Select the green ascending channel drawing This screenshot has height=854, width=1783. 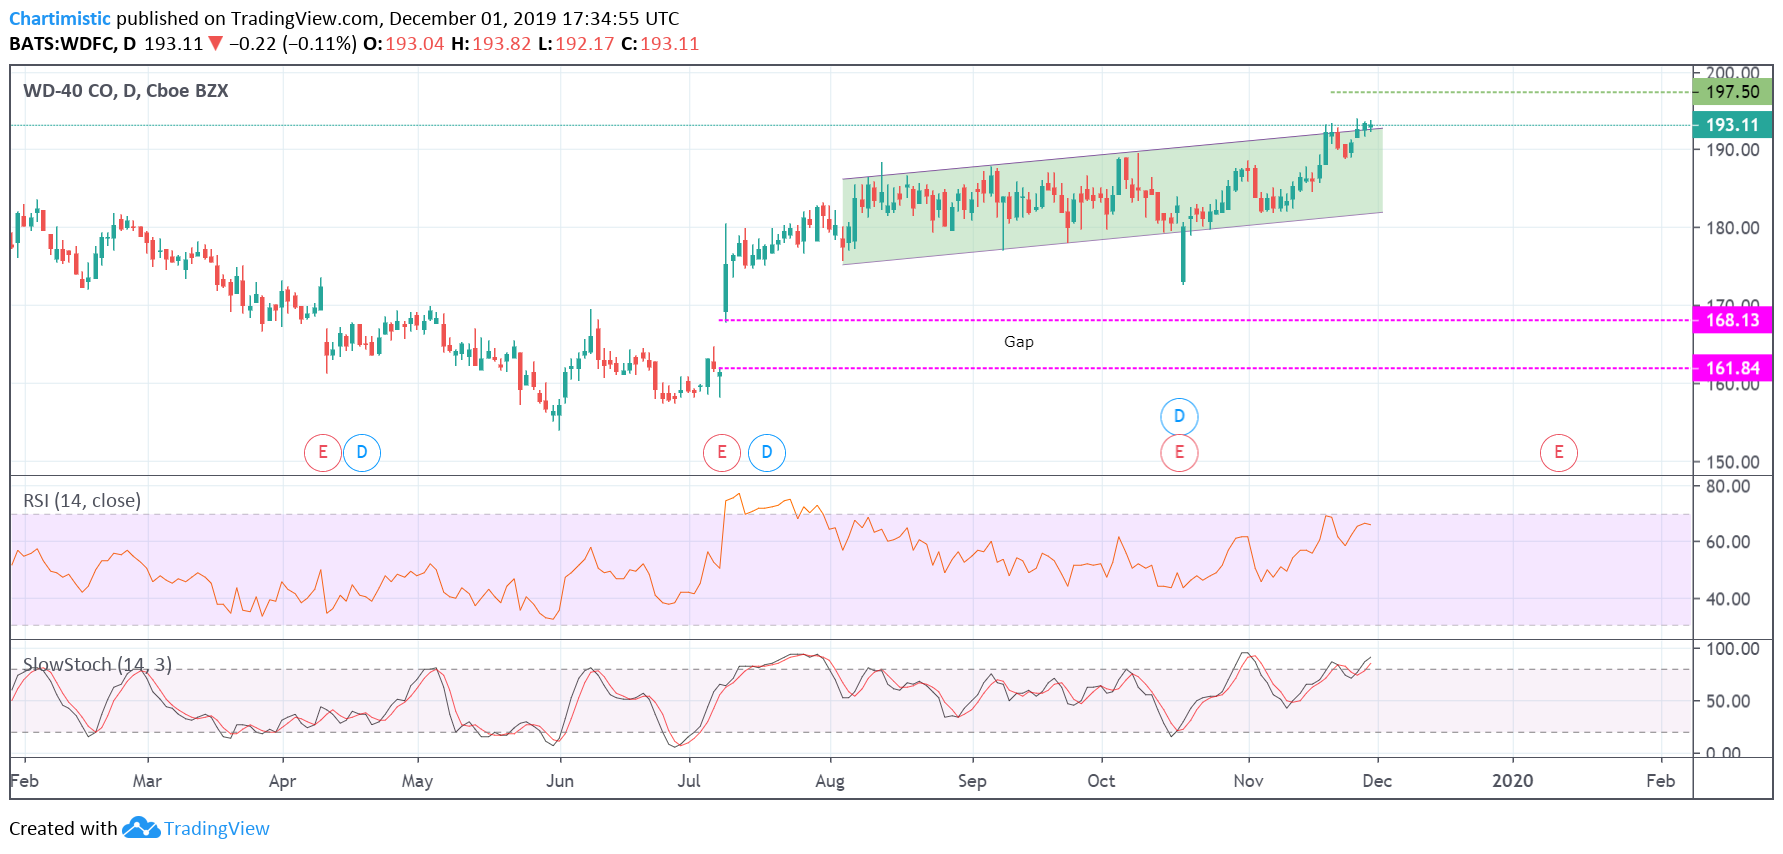(1112, 196)
